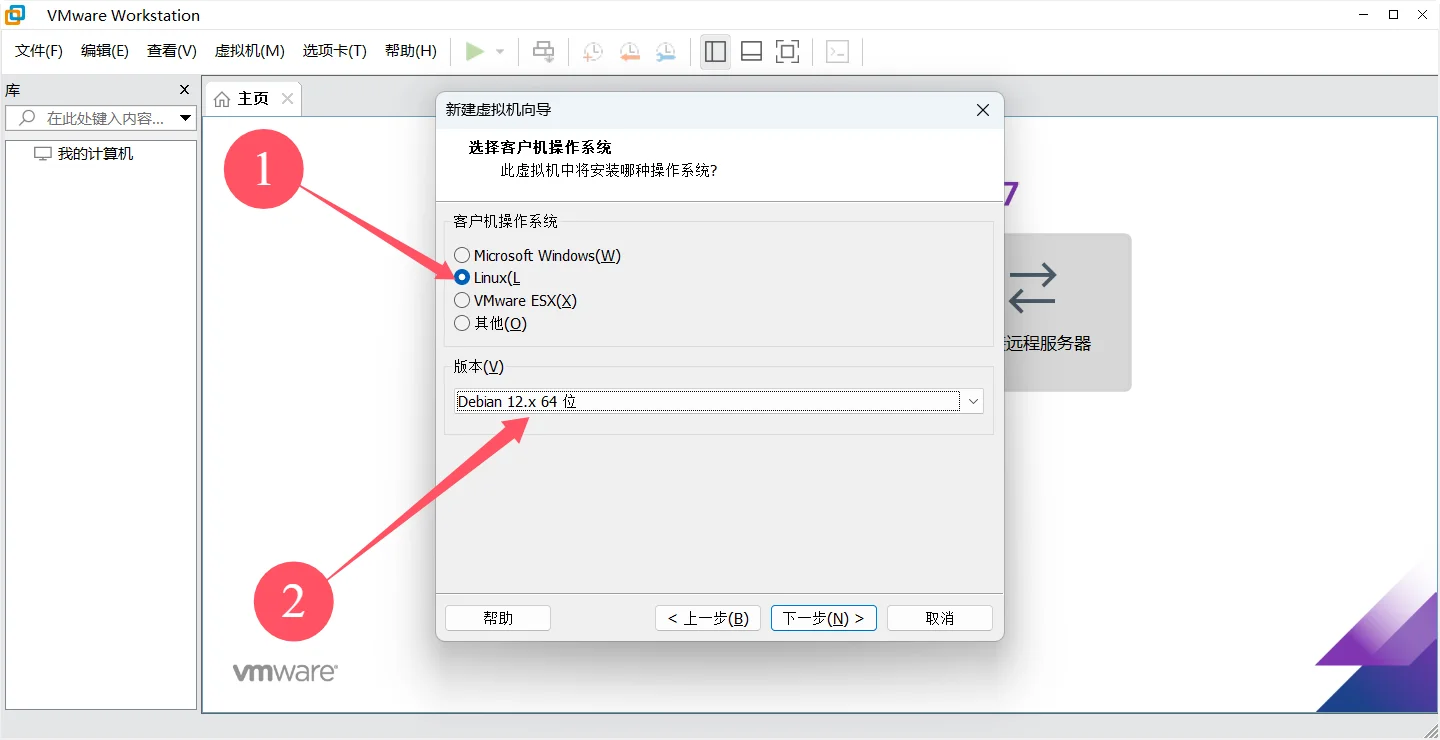Screen dimensions: 1440x740
Task: Select the Linux radio button
Action: click(462, 278)
